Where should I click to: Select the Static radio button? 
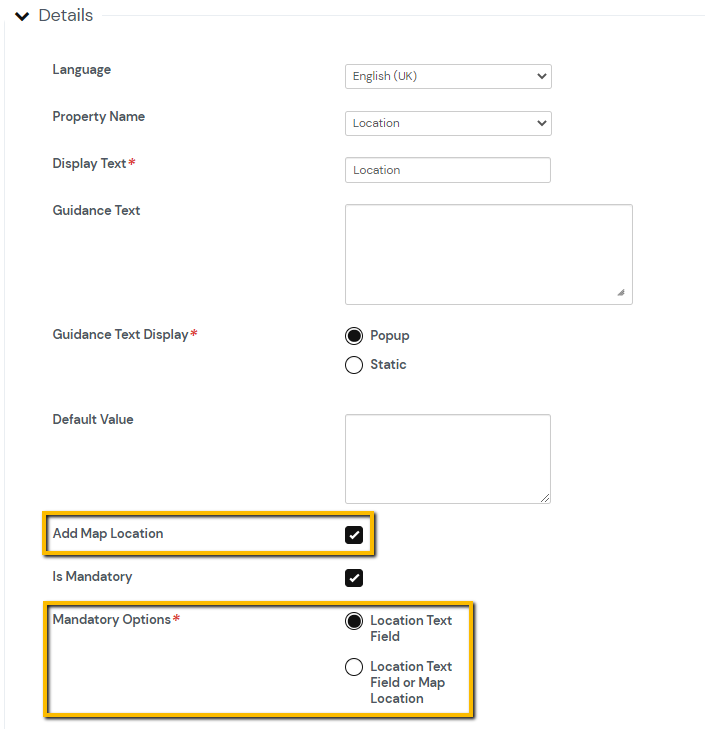click(354, 365)
